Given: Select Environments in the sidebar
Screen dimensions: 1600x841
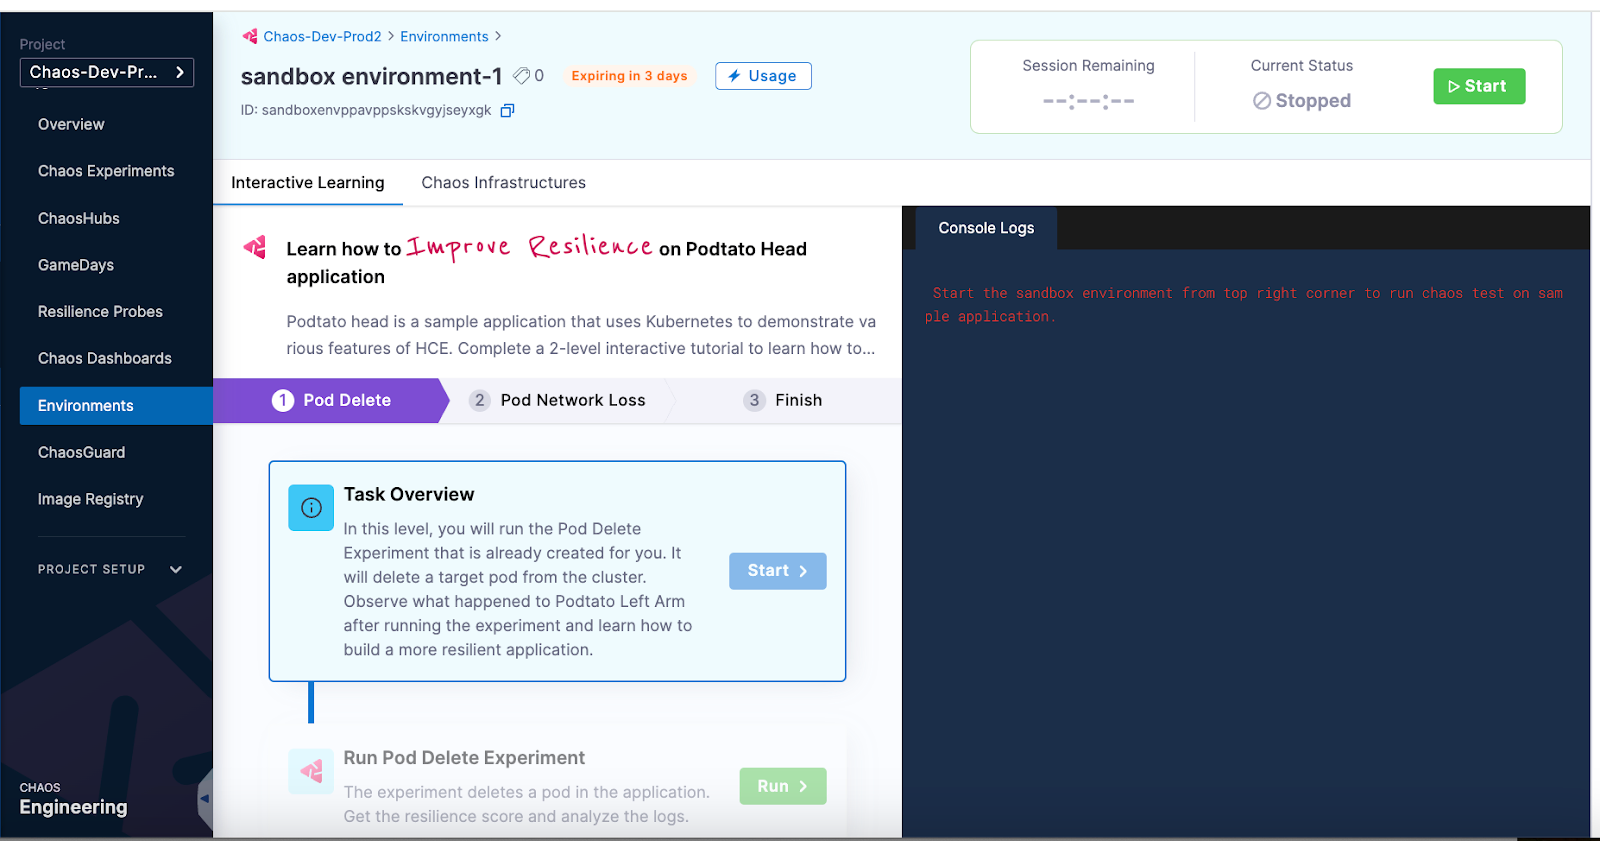Looking at the screenshot, I should pos(116,406).
